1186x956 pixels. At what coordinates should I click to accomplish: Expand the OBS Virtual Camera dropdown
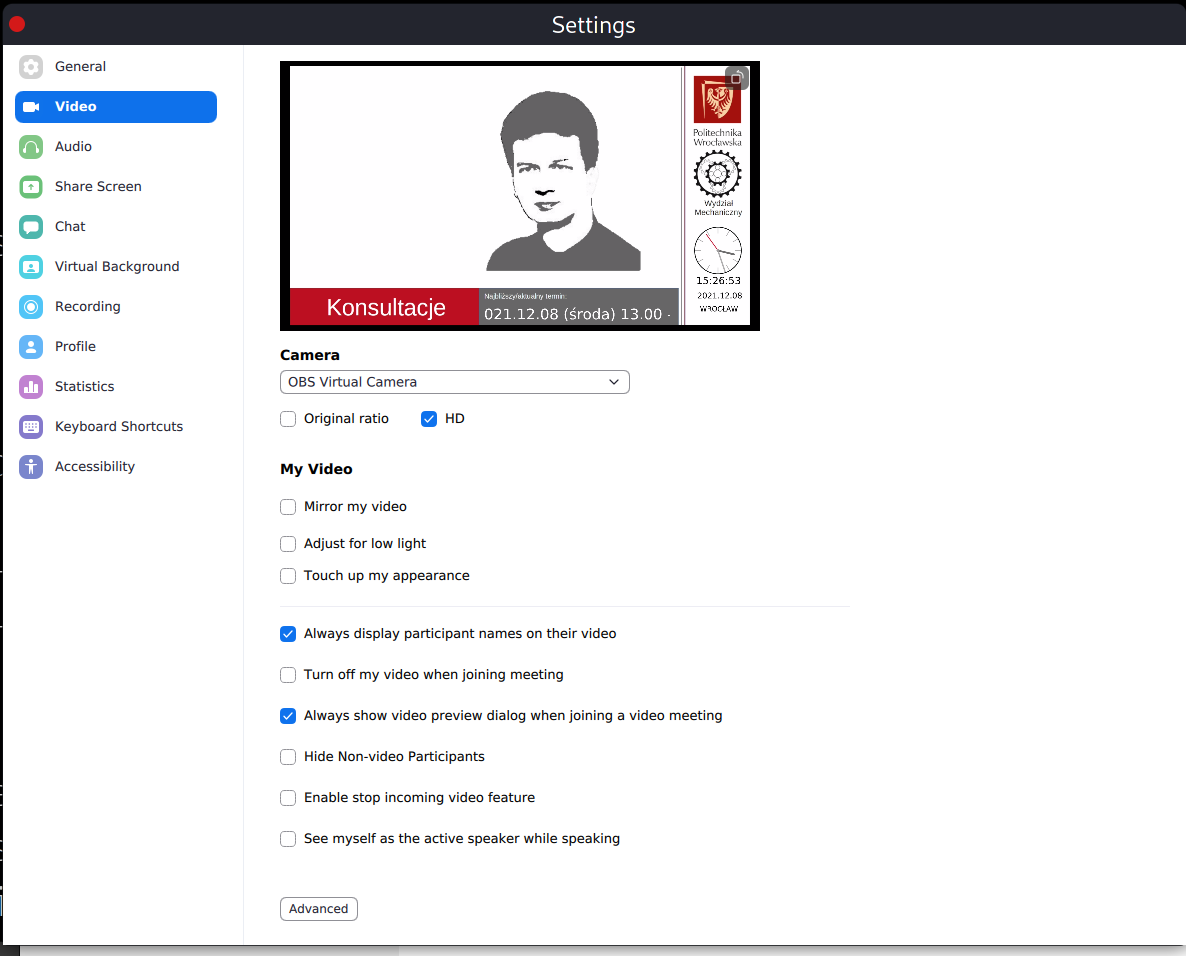455,382
